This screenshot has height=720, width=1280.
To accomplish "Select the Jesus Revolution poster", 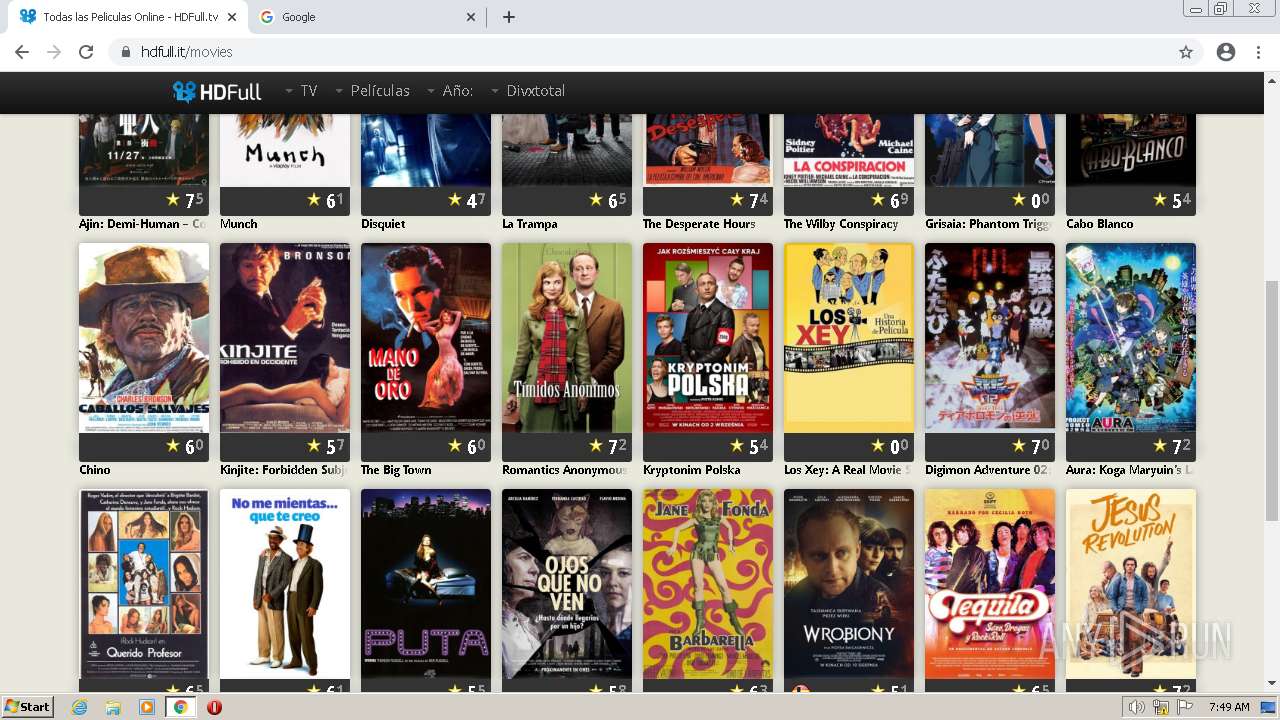I will click(x=1131, y=584).
